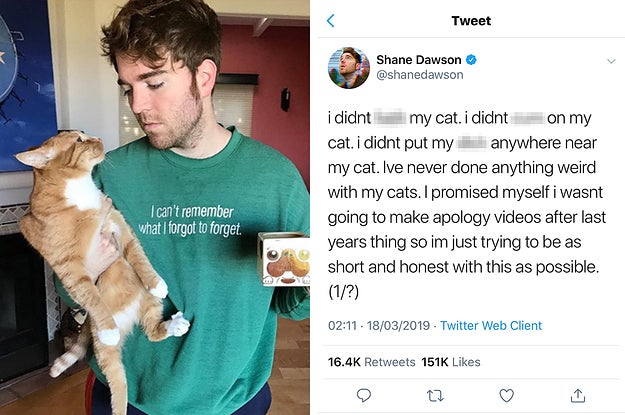Retweet this tweet using the arrows icon
Image resolution: width=625 pixels, height=415 pixels.
pyautogui.click(x=435, y=396)
